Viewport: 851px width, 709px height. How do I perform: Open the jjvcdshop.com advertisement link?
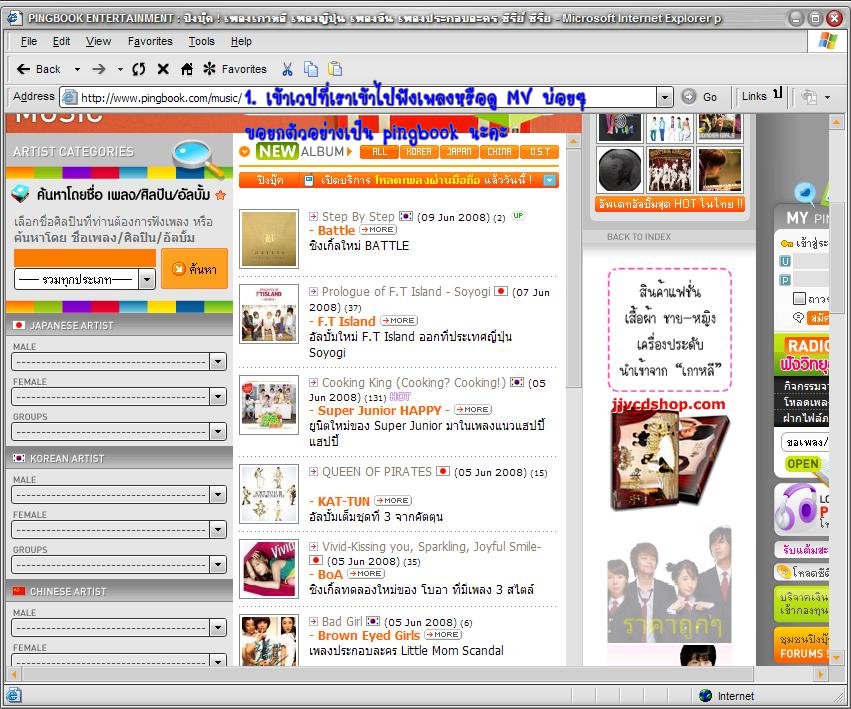(668, 404)
